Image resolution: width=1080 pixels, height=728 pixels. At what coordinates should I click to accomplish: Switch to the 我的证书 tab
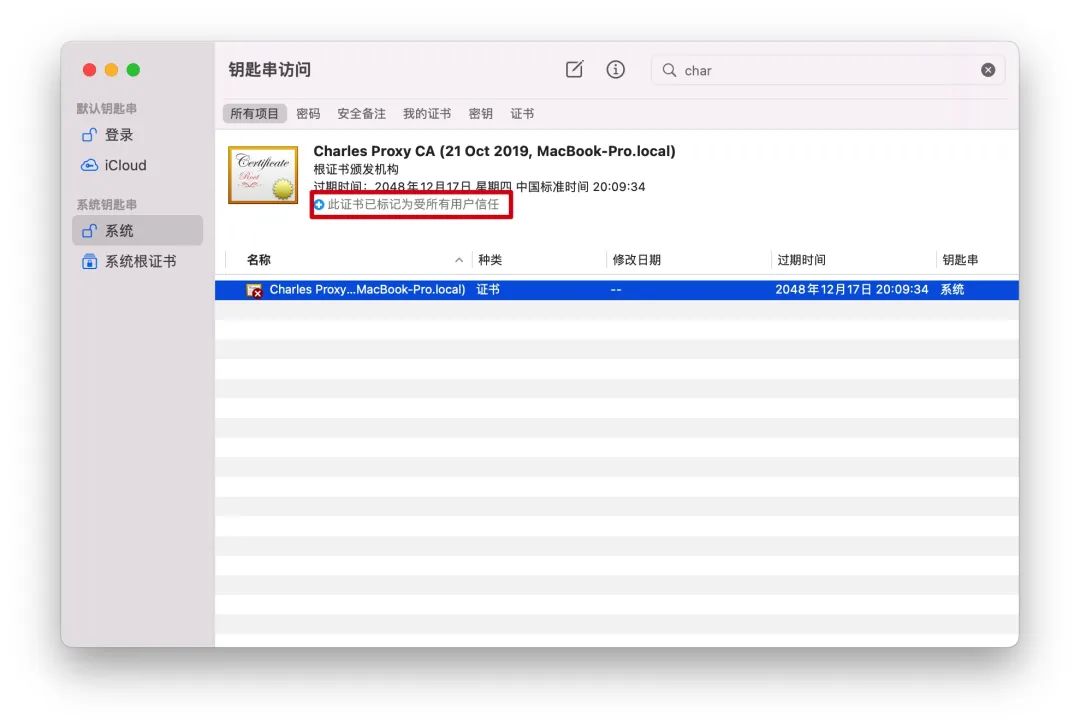click(x=427, y=114)
